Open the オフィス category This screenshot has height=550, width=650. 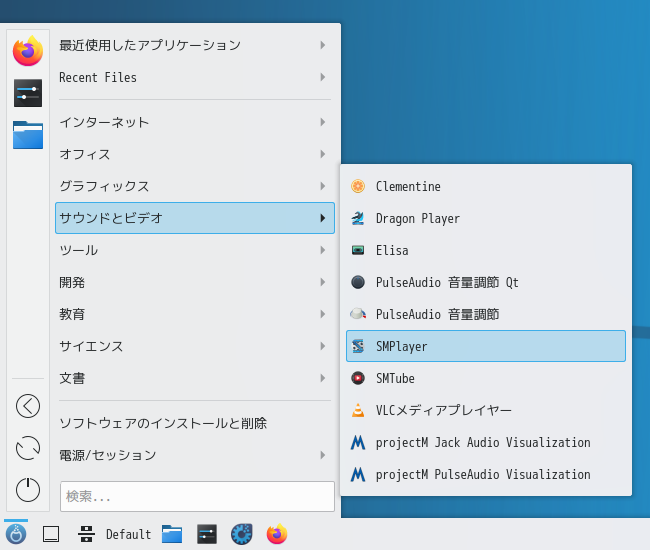195,154
